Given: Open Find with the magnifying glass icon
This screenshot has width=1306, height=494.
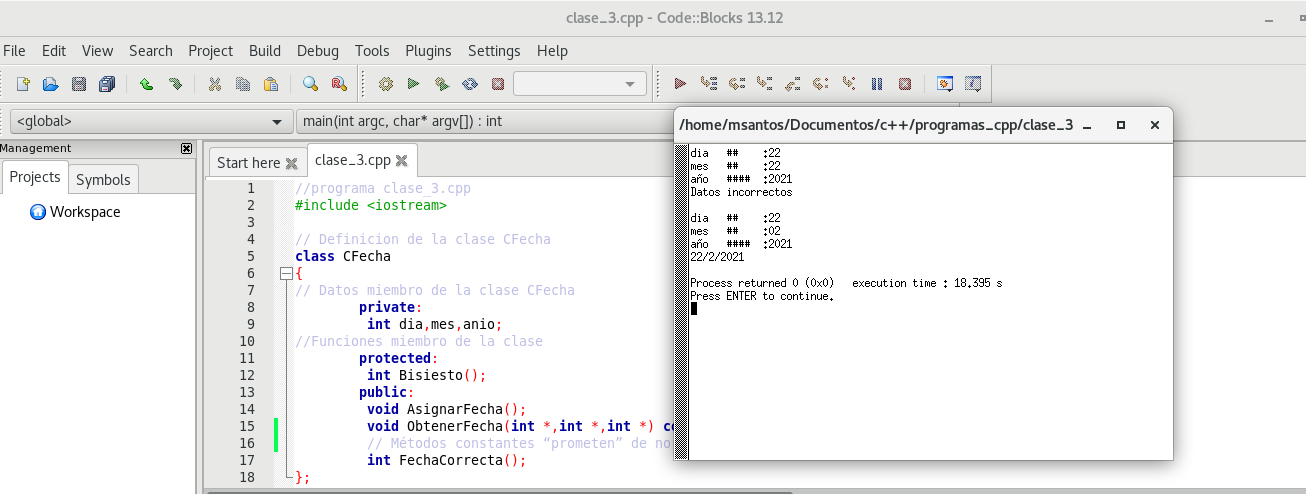Looking at the screenshot, I should [x=310, y=85].
